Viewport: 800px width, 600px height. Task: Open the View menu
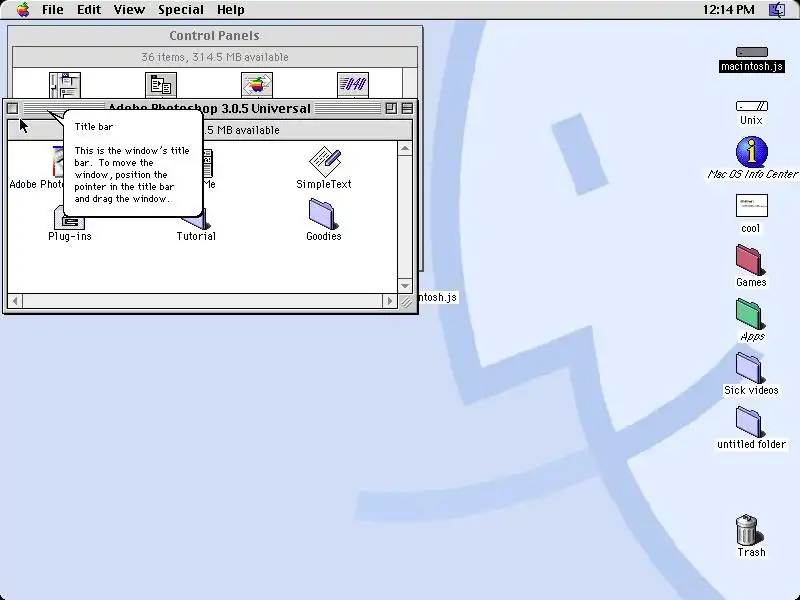tap(129, 10)
